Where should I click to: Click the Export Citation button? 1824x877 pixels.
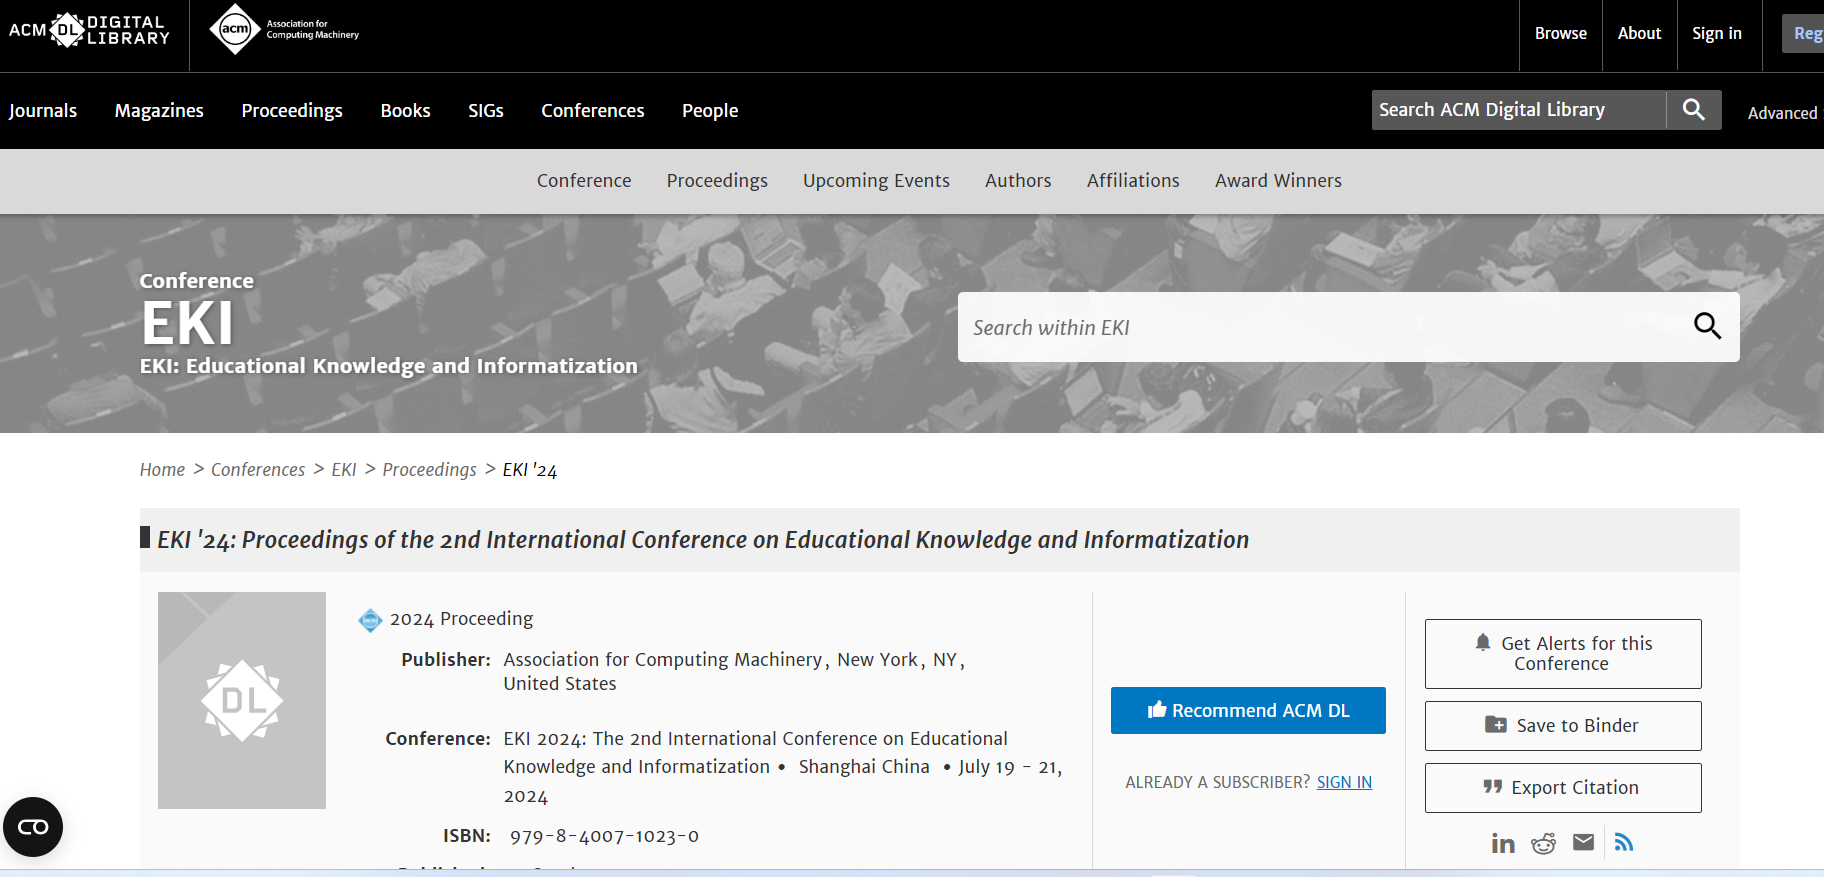coord(1563,788)
